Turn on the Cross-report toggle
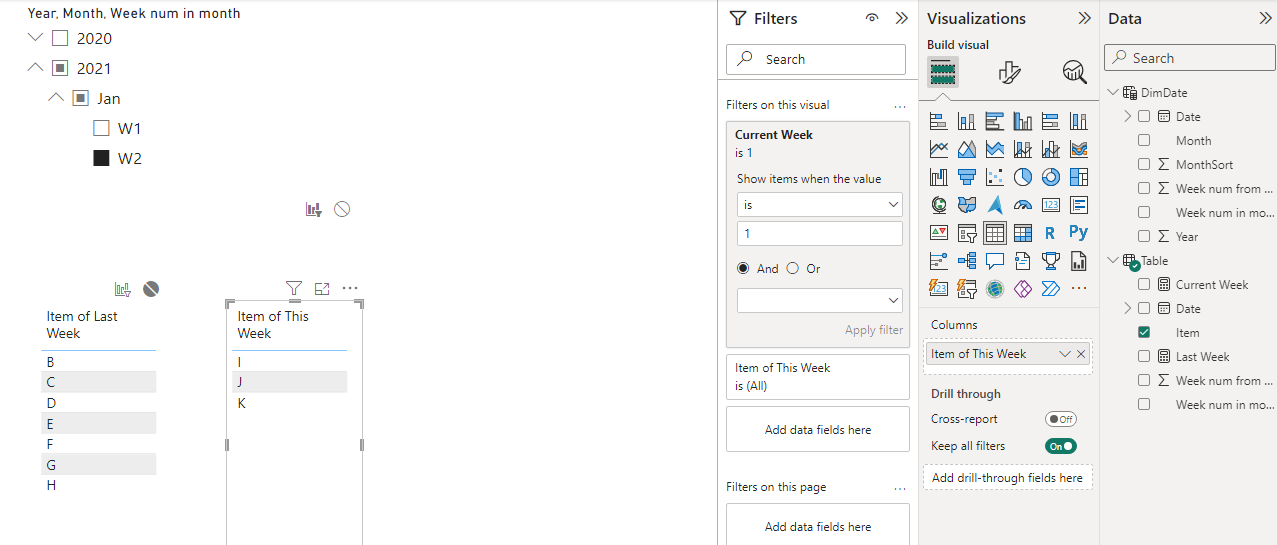The image size is (1277, 545). pos(1060,419)
